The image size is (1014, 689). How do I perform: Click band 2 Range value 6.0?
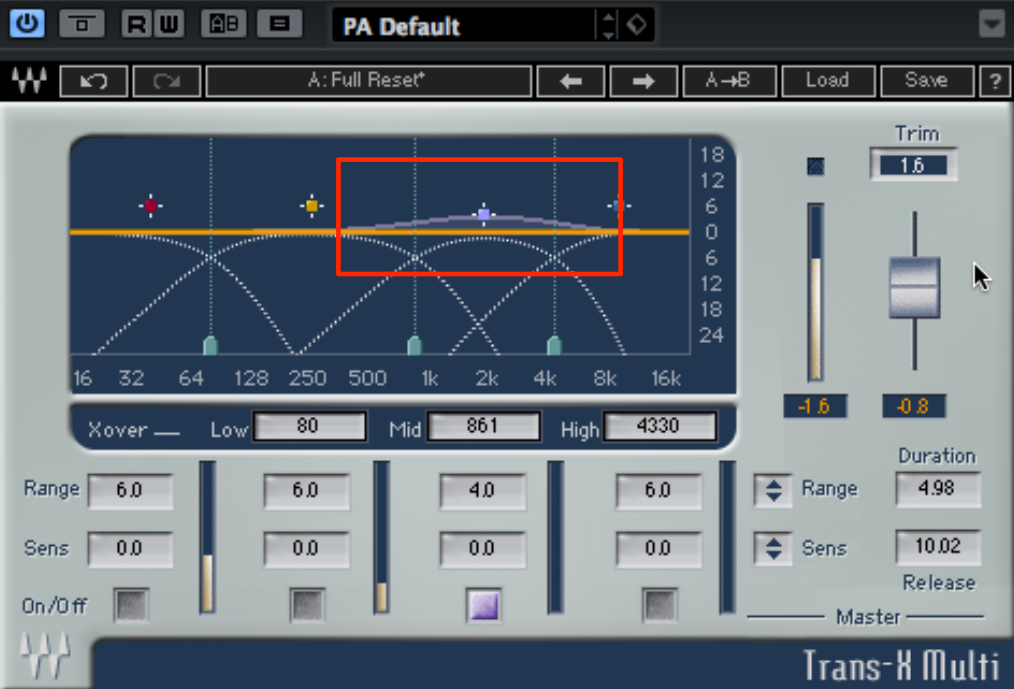(306, 491)
